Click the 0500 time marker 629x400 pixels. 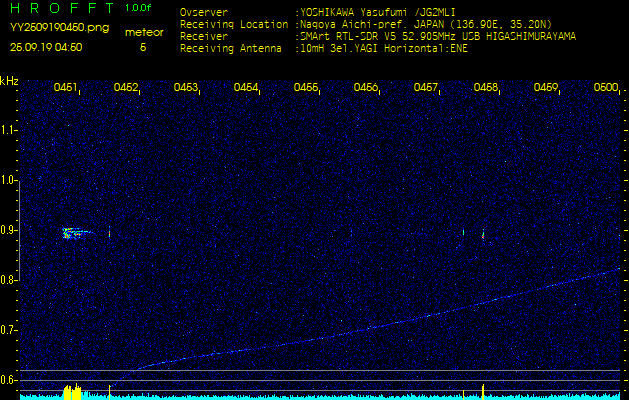point(606,88)
